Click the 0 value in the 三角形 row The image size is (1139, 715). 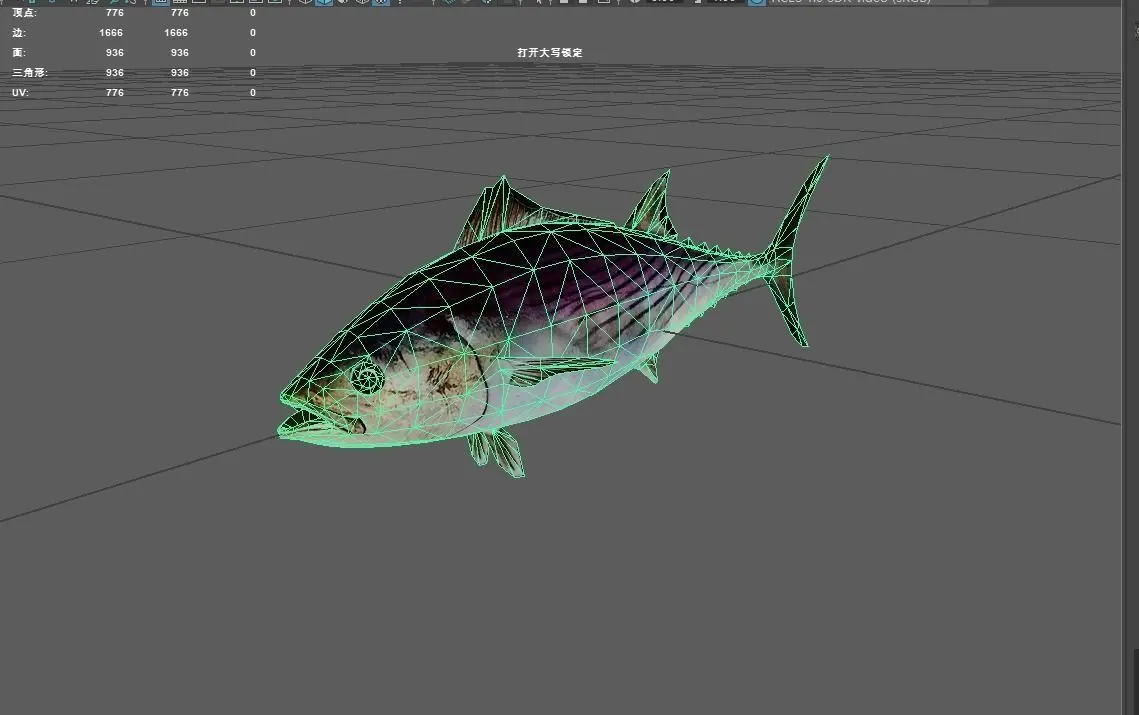[x=253, y=73]
